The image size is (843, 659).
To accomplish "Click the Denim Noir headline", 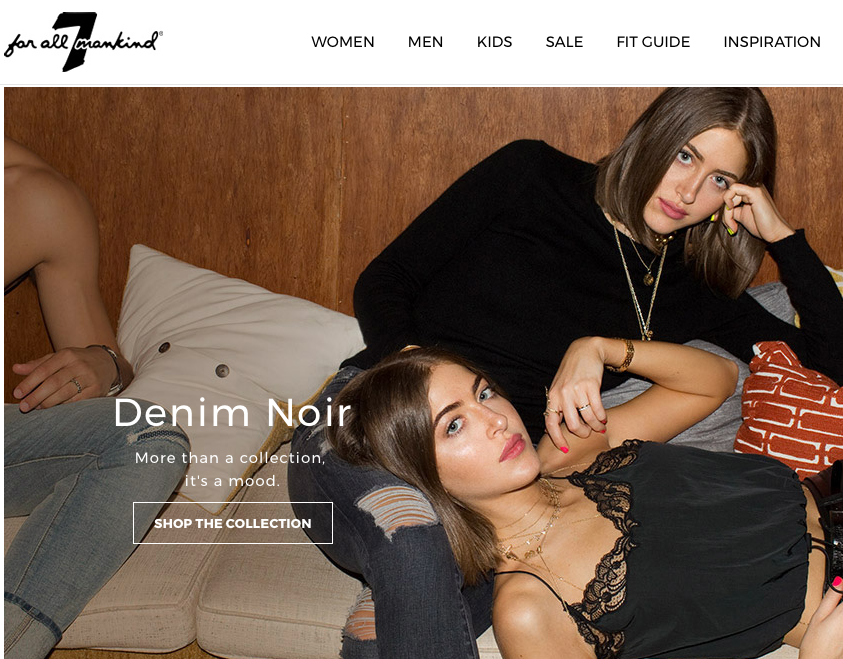I will [232, 413].
